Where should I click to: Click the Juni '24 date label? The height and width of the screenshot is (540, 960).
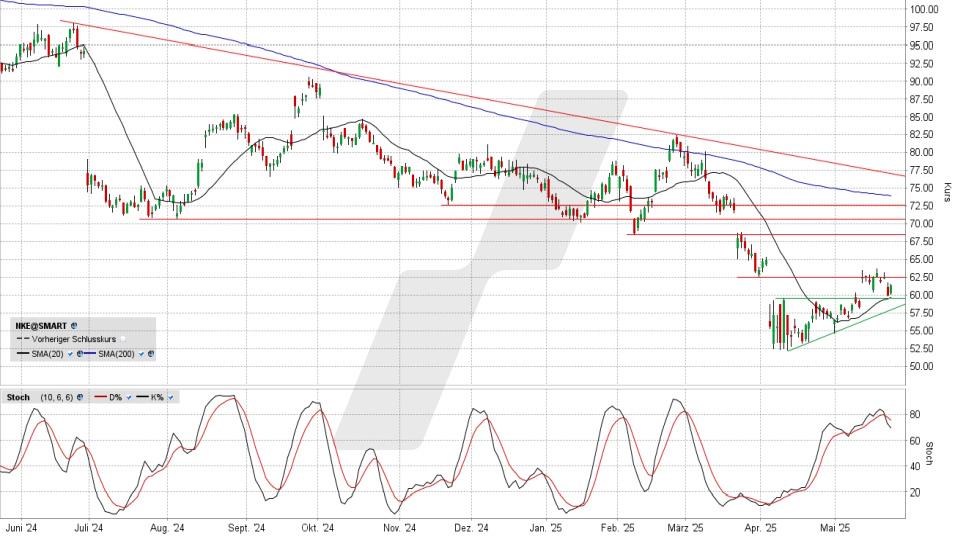[21, 528]
